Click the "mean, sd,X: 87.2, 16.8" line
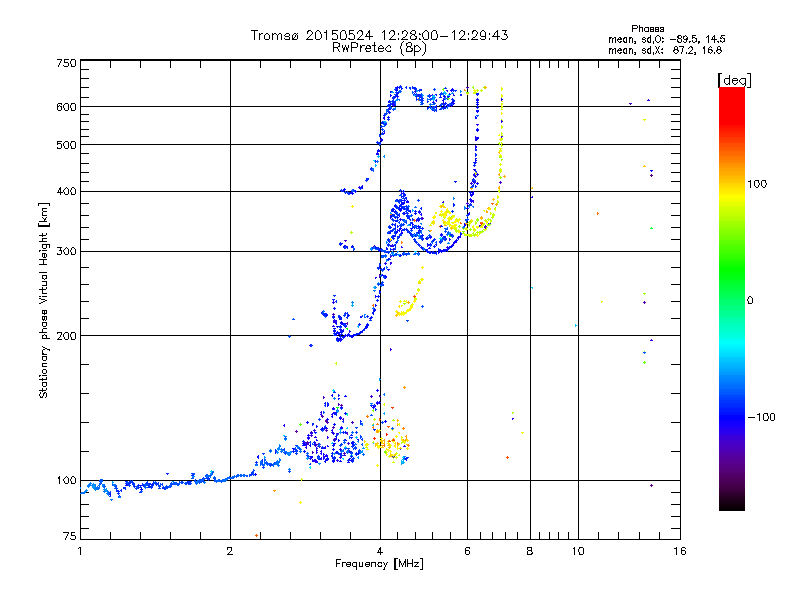 point(665,50)
